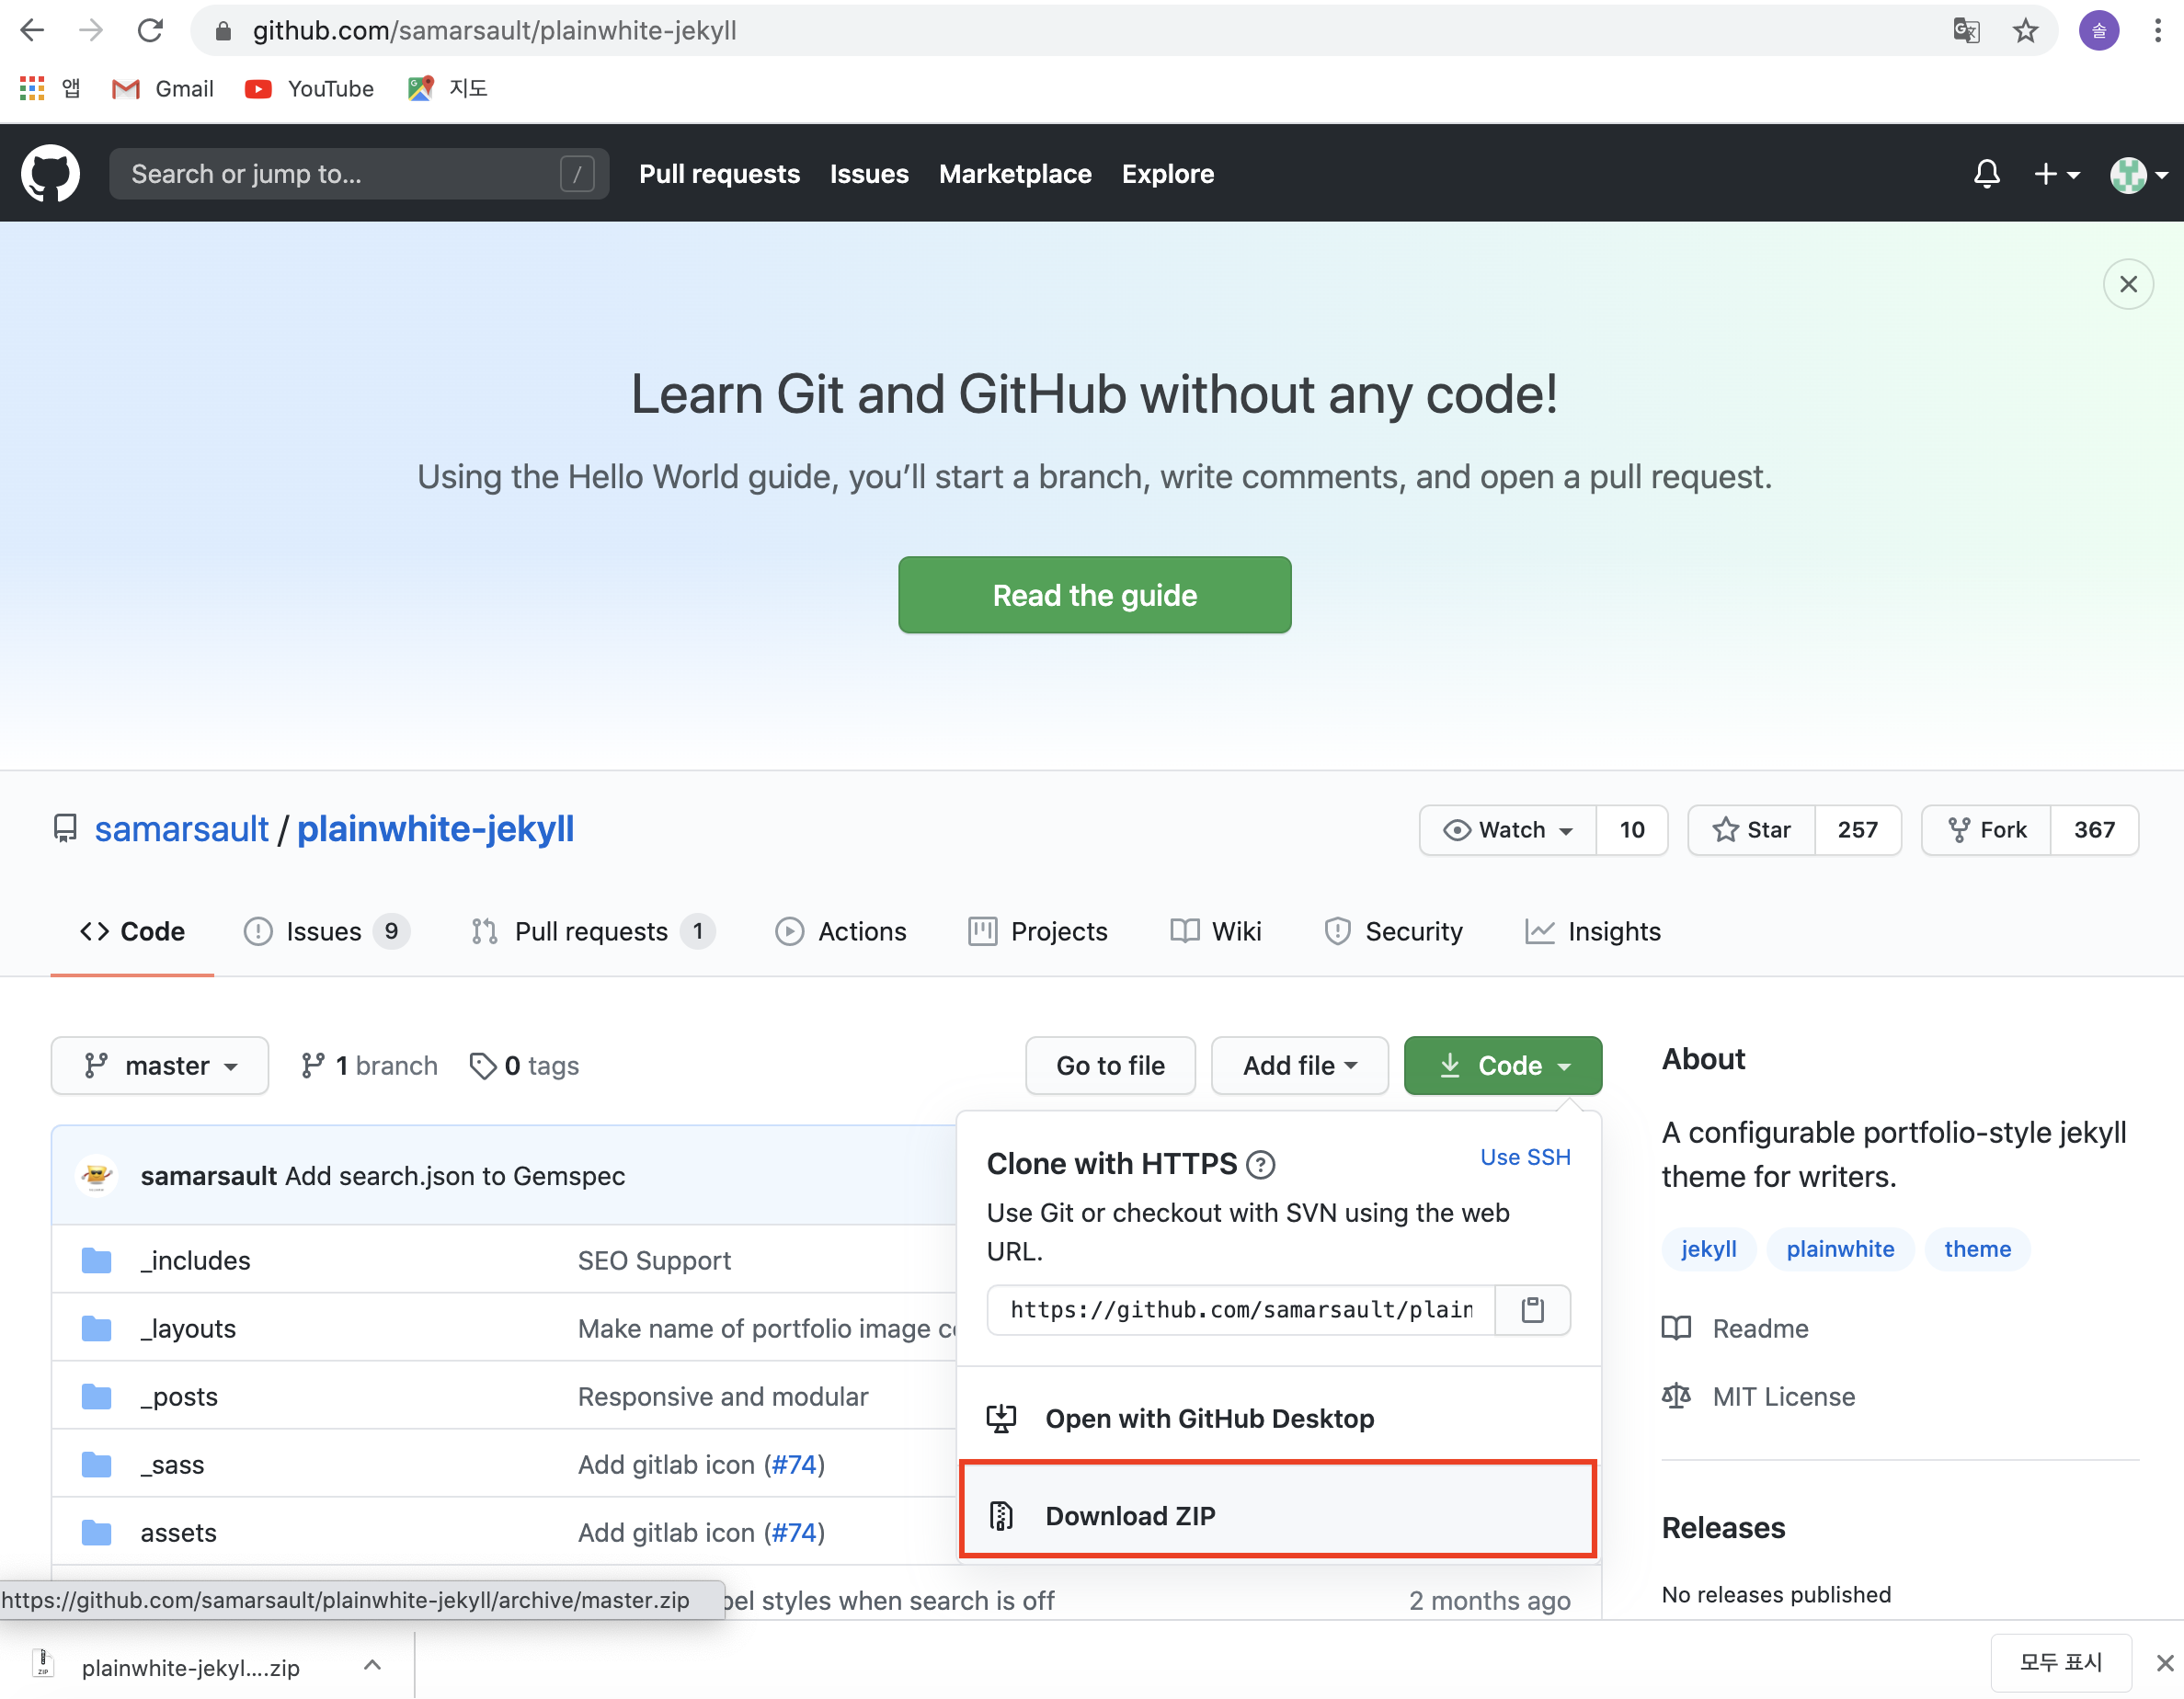The image size is (2184, 1699).
Task: Focus the Search or jump to field
Action: pyautogui.click(x=340, y=174)
